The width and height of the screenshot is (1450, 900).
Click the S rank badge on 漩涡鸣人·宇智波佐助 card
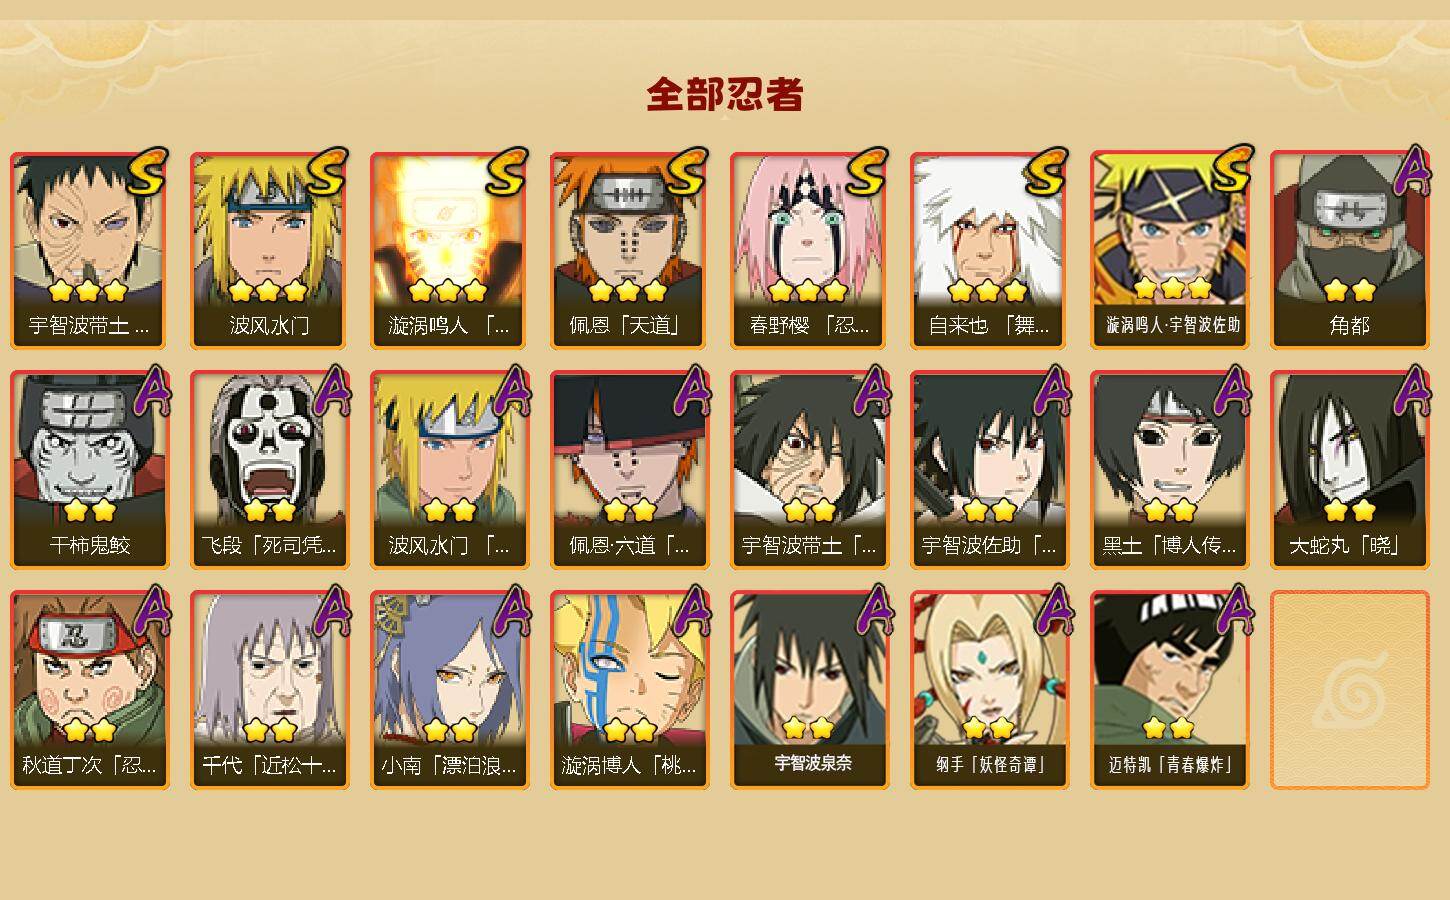point(1232,170)
